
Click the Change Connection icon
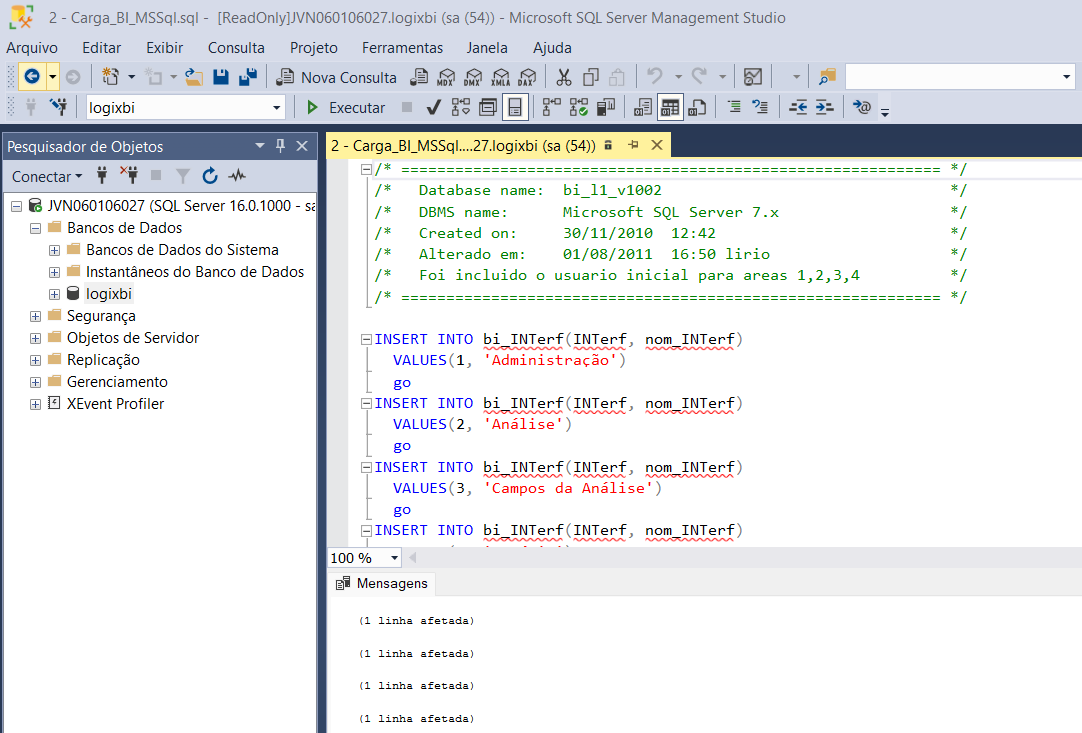[59, 107]
